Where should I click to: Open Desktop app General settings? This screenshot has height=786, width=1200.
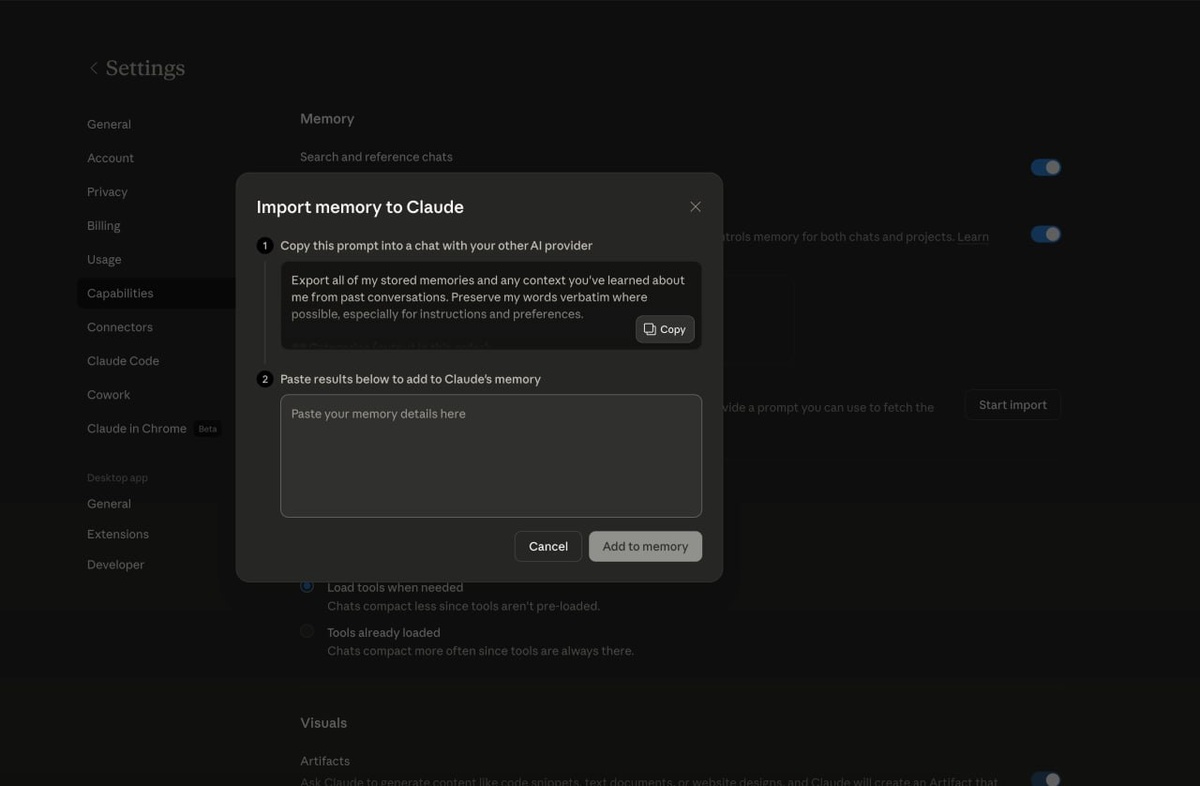109,504
